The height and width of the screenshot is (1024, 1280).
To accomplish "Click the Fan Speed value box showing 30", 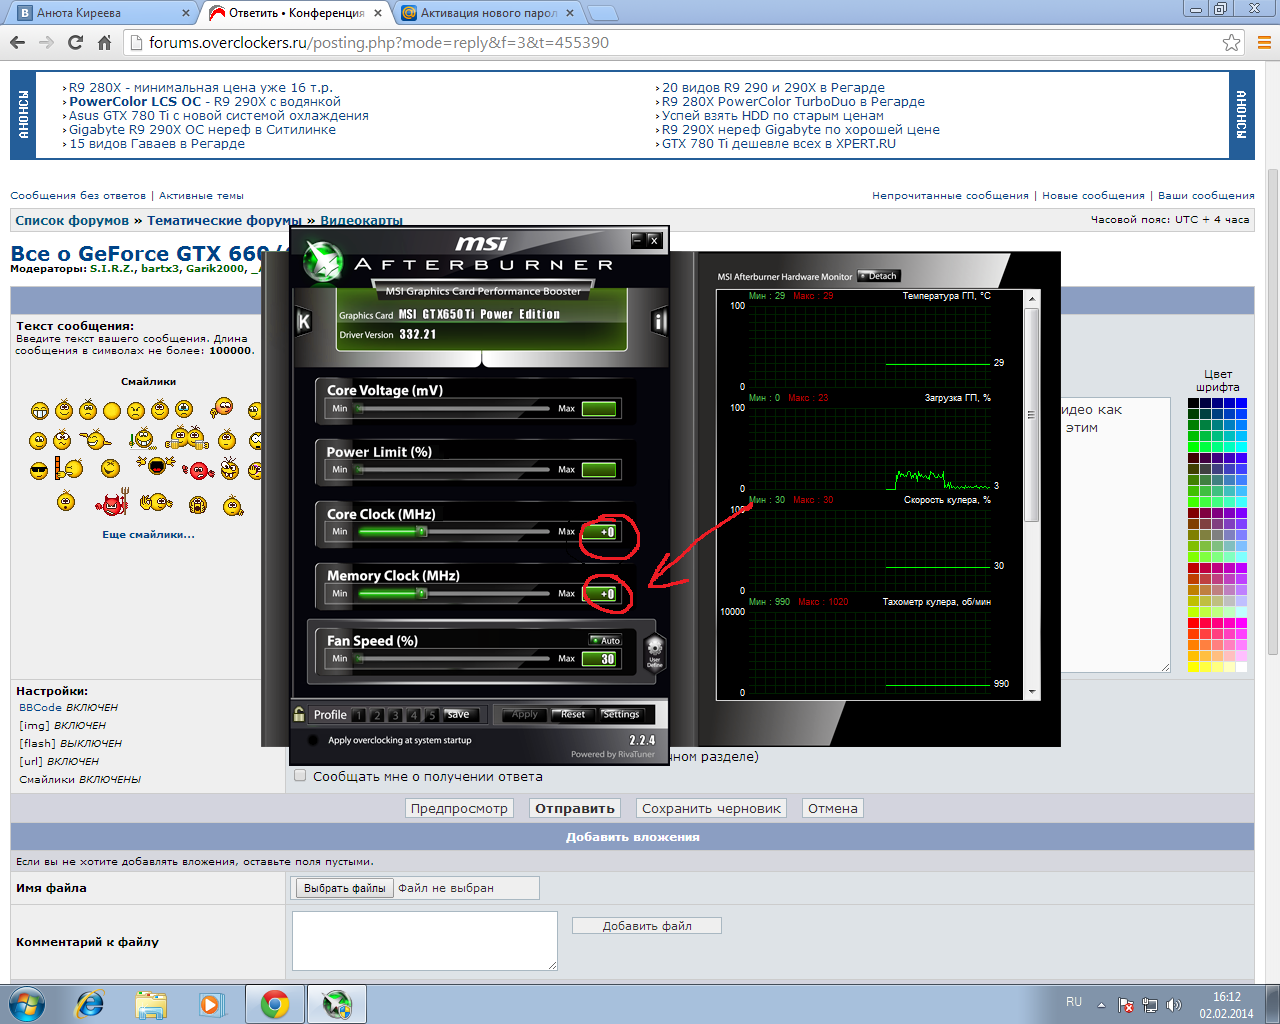I will [601, 659].
